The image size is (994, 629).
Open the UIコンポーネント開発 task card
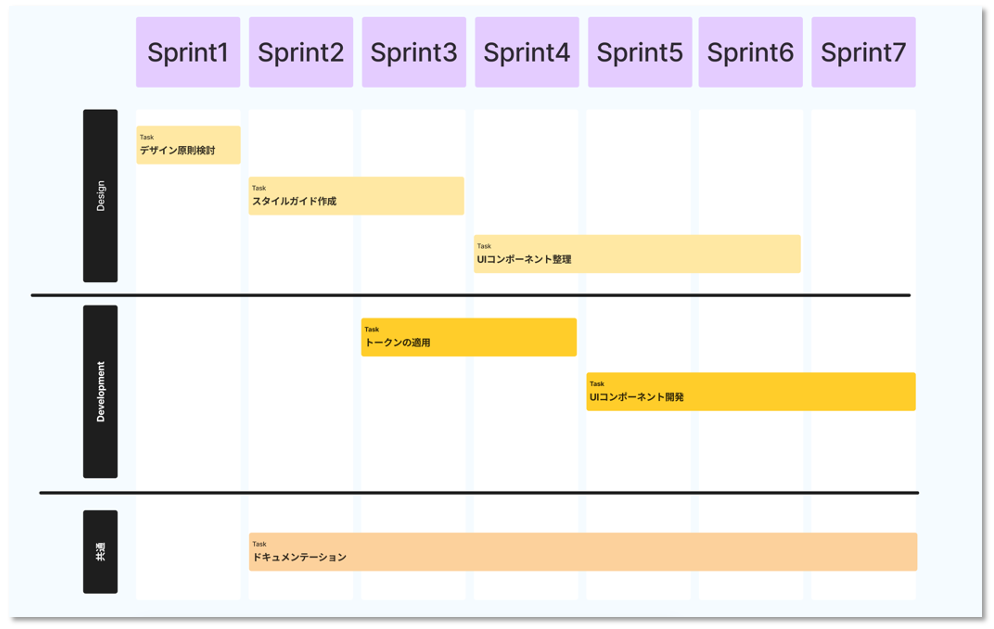pos(750,392)
